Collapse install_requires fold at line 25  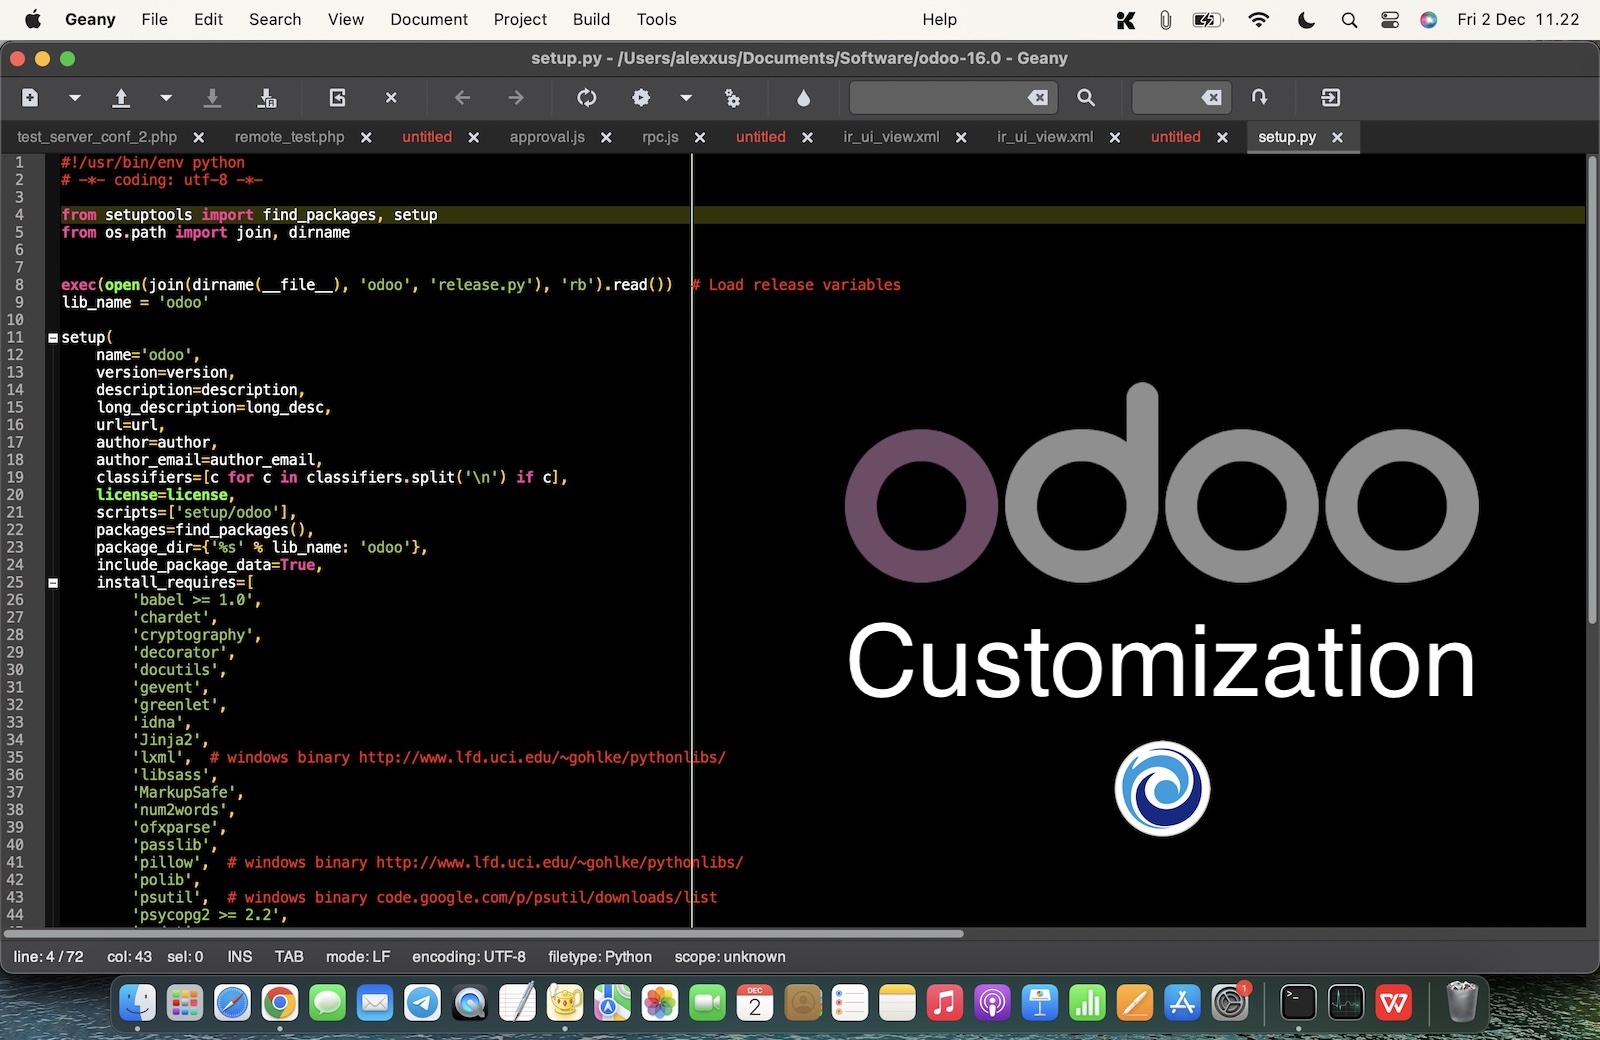click(53, 583)
